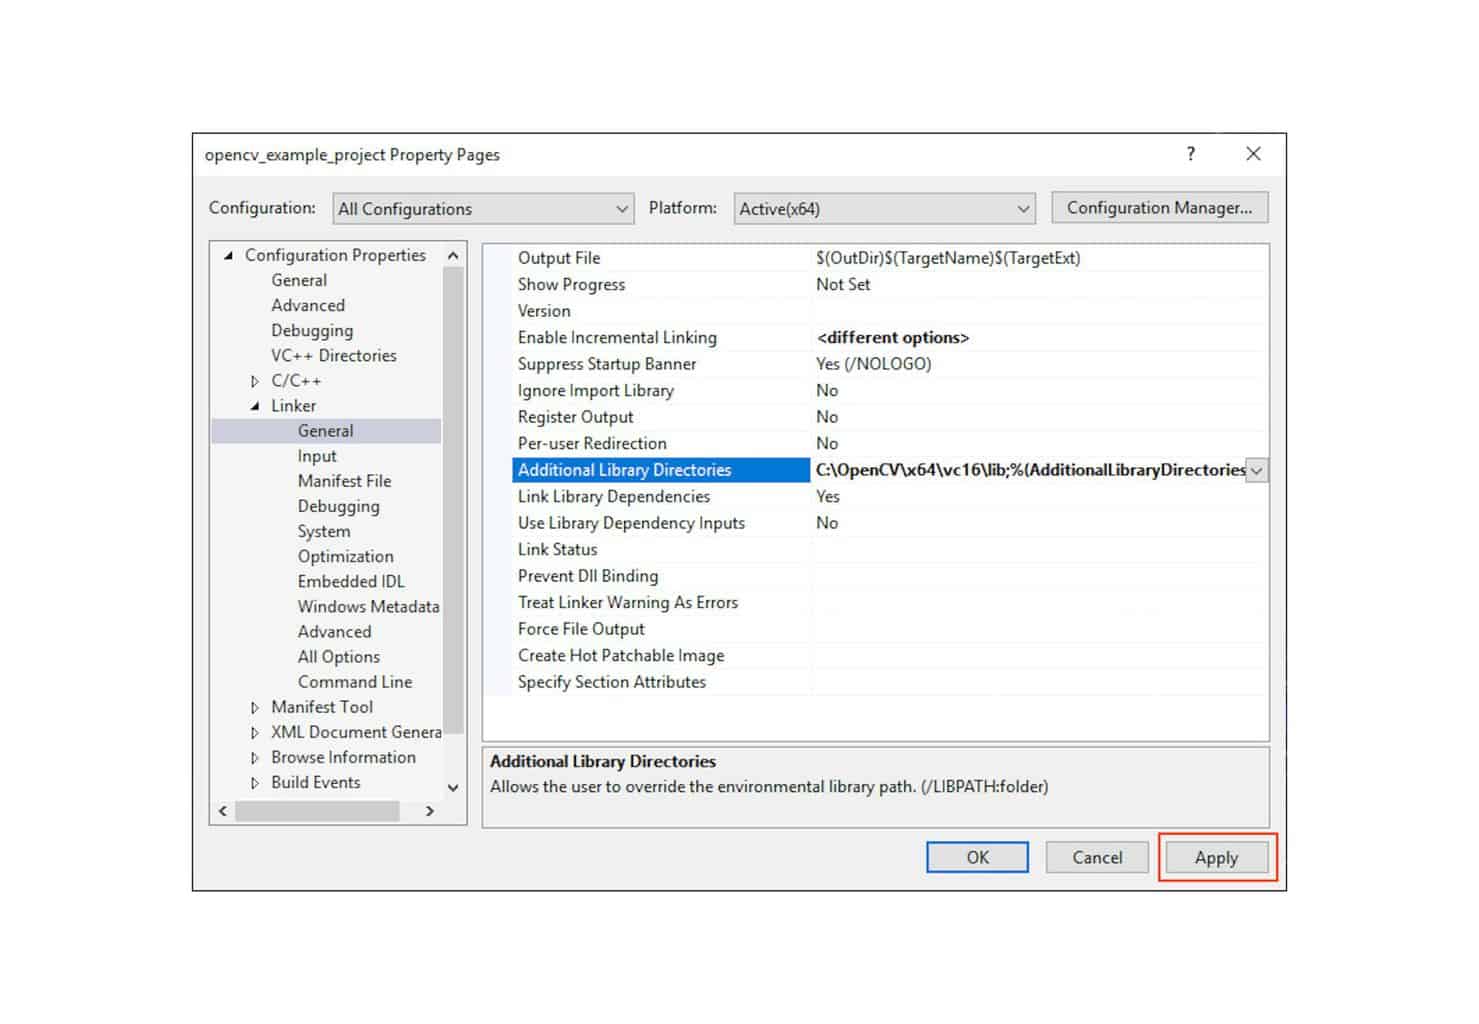Confirm settings with OK
Image resolution: width=1479 pixels, height=1024 pixels.
pyautogui.click(x=977, y=857)
